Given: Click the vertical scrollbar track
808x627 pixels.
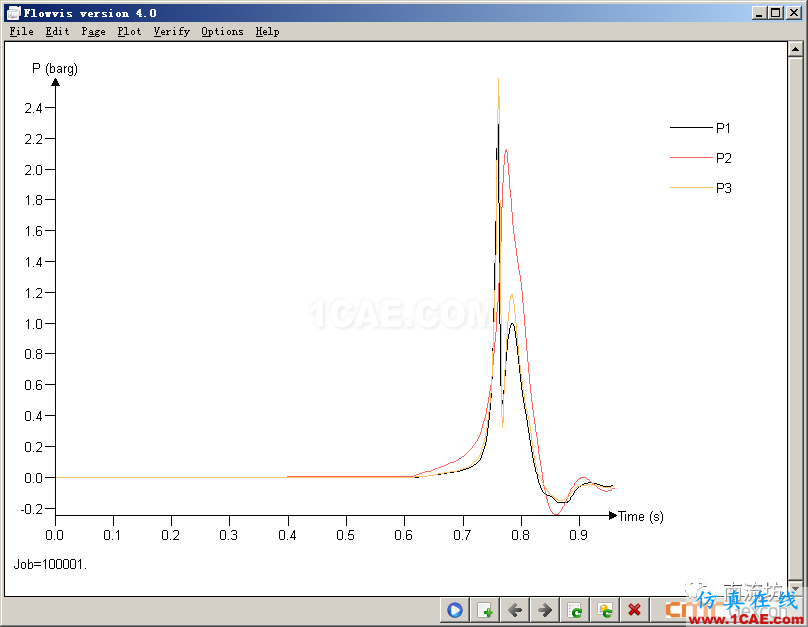Looking at the screenshot, I should (795, 317).
